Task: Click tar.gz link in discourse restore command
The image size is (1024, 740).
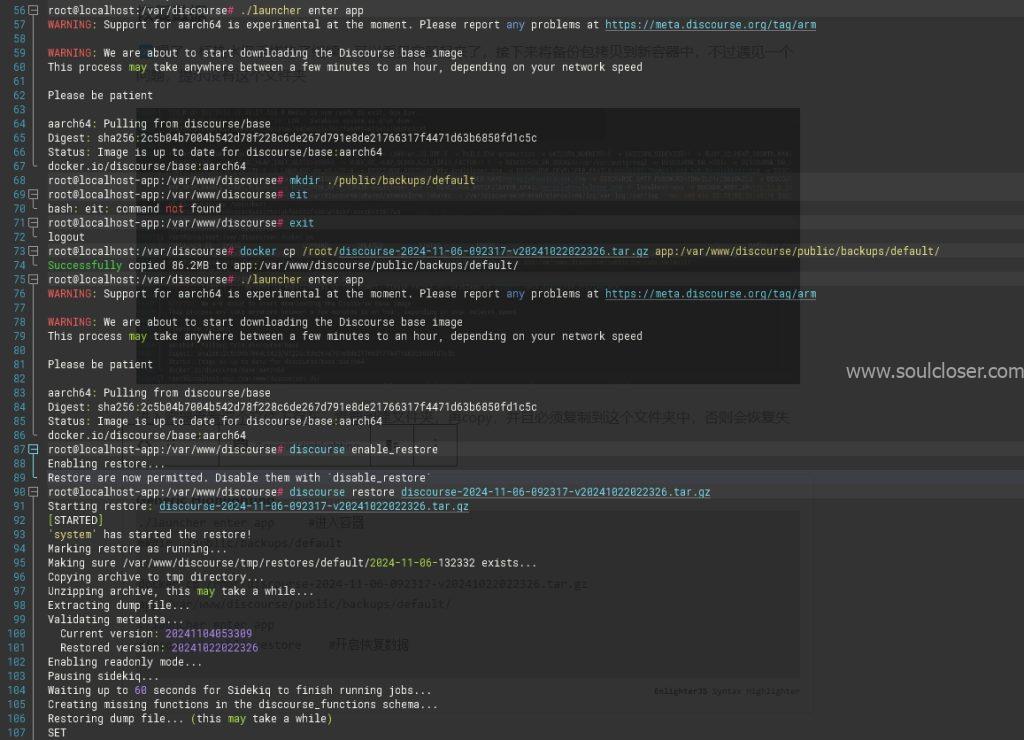Action: tap(555, 492)
